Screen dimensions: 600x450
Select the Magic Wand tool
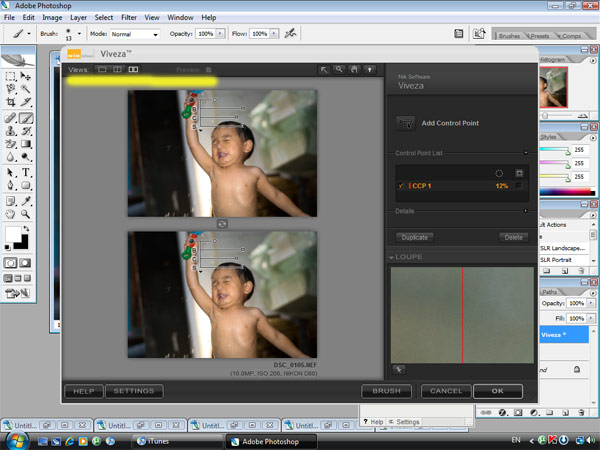(x=25, y=89)
